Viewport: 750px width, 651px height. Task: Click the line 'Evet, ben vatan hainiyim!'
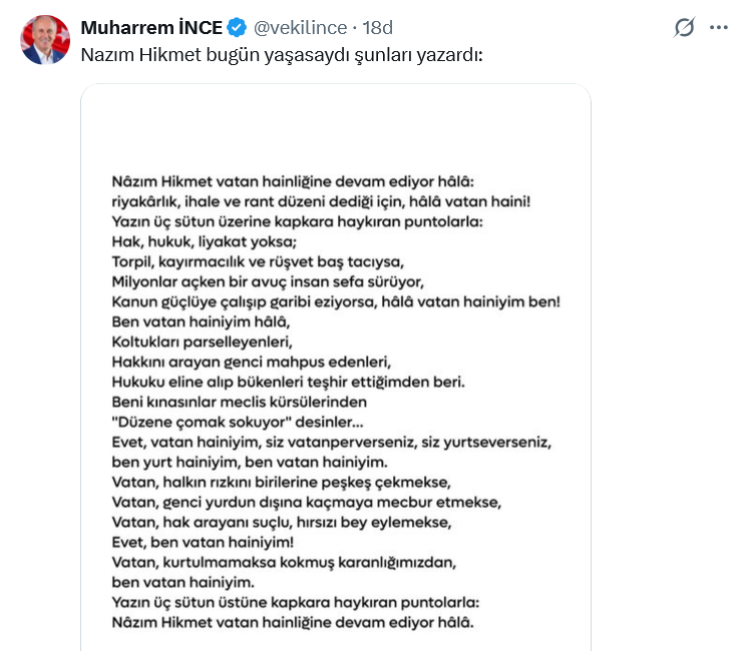click(203, 542)
